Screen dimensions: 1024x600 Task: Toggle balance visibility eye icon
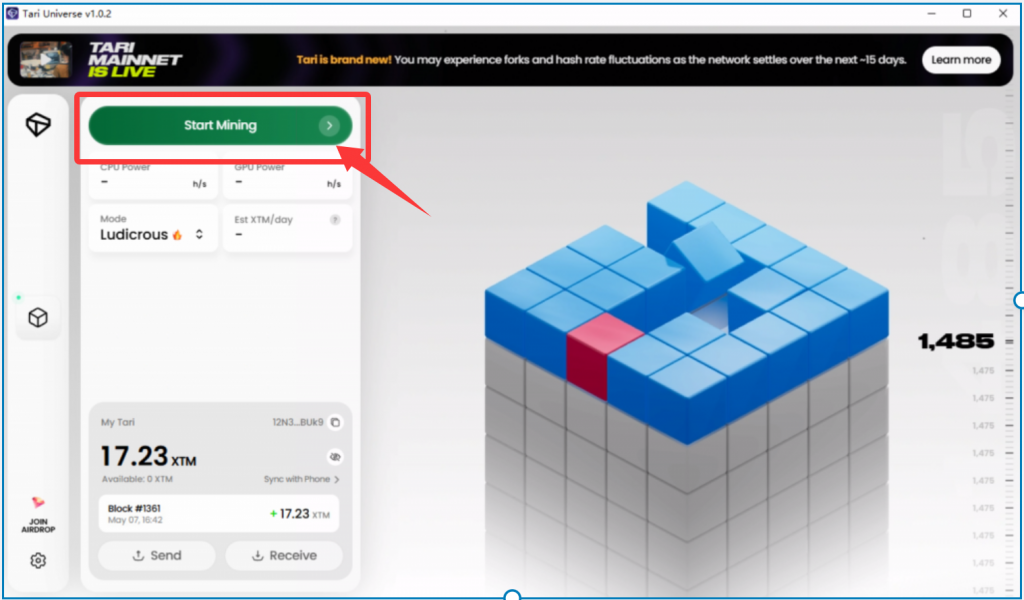coord(335,457)
